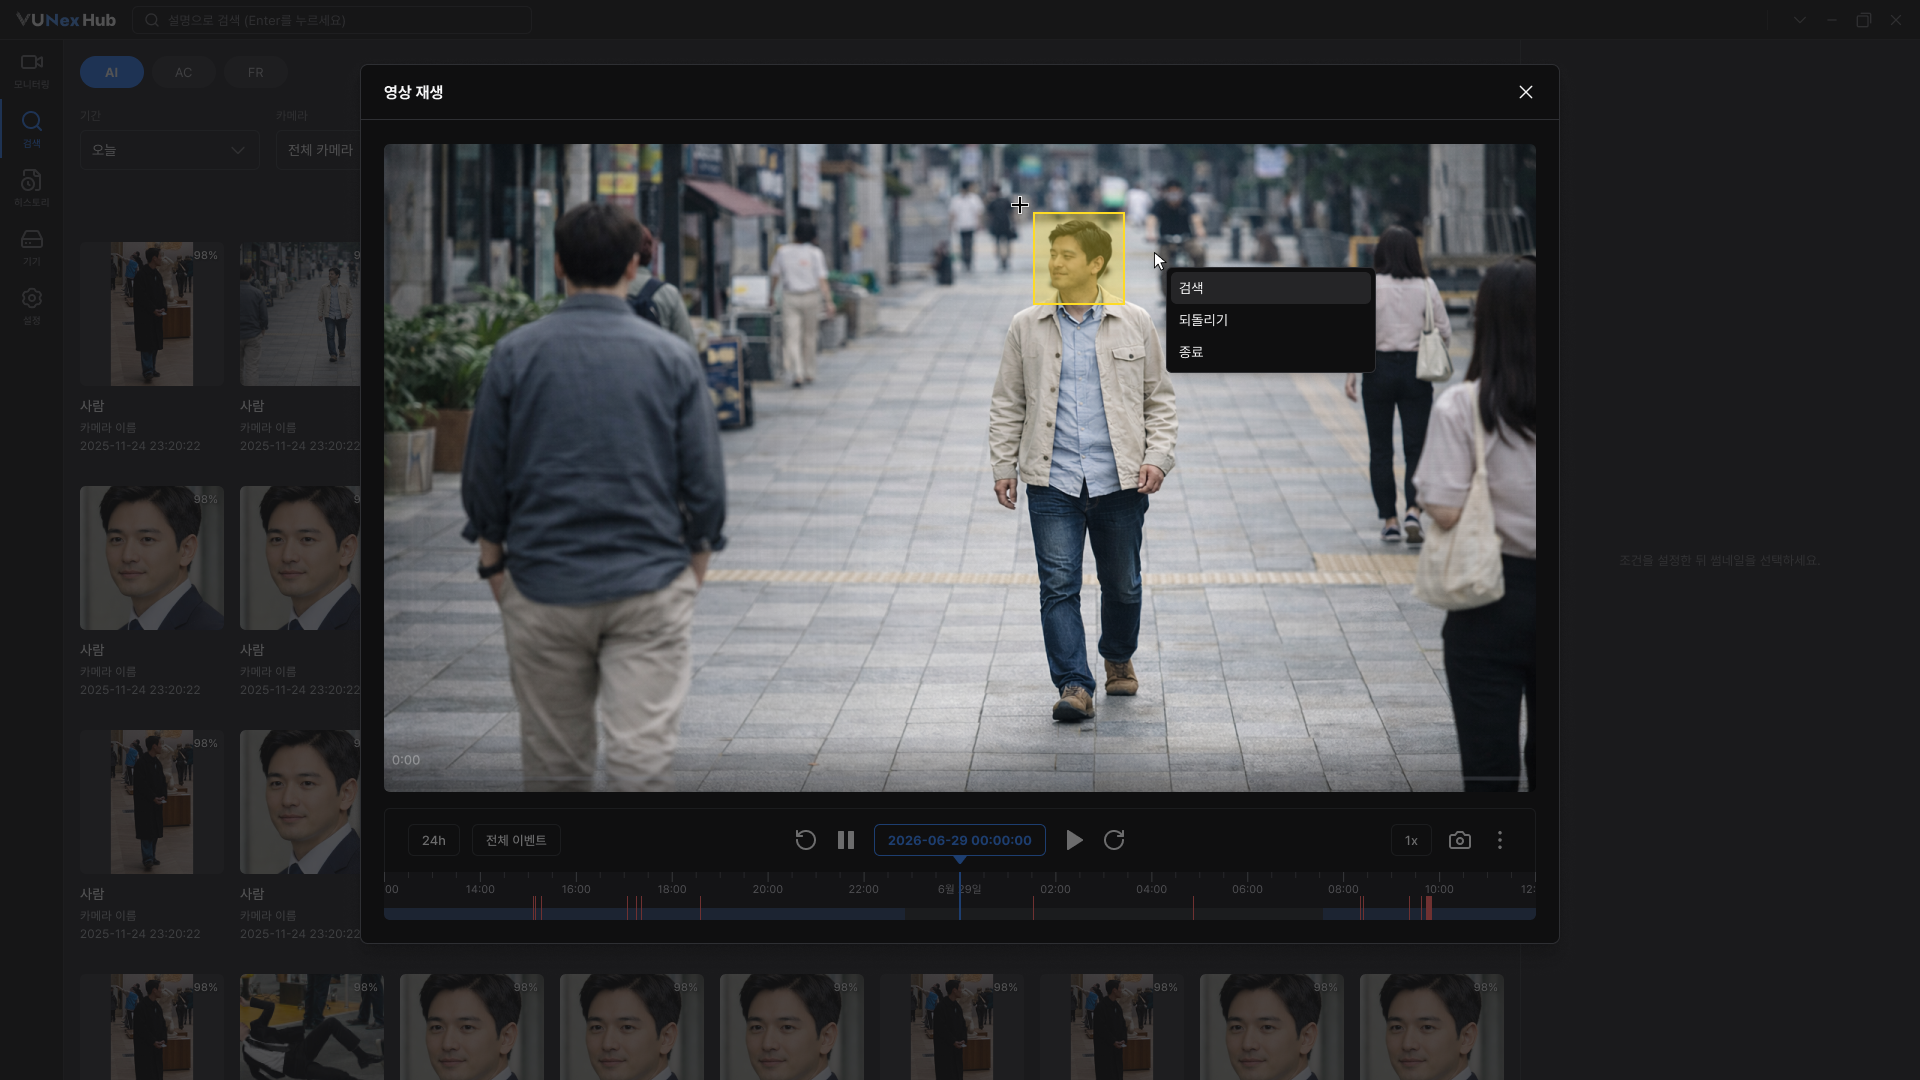The height and width of the screenshot is (1080, 1920).
Task: Go to the 기기 devices sidebar icon
Action: pos(32,247)
